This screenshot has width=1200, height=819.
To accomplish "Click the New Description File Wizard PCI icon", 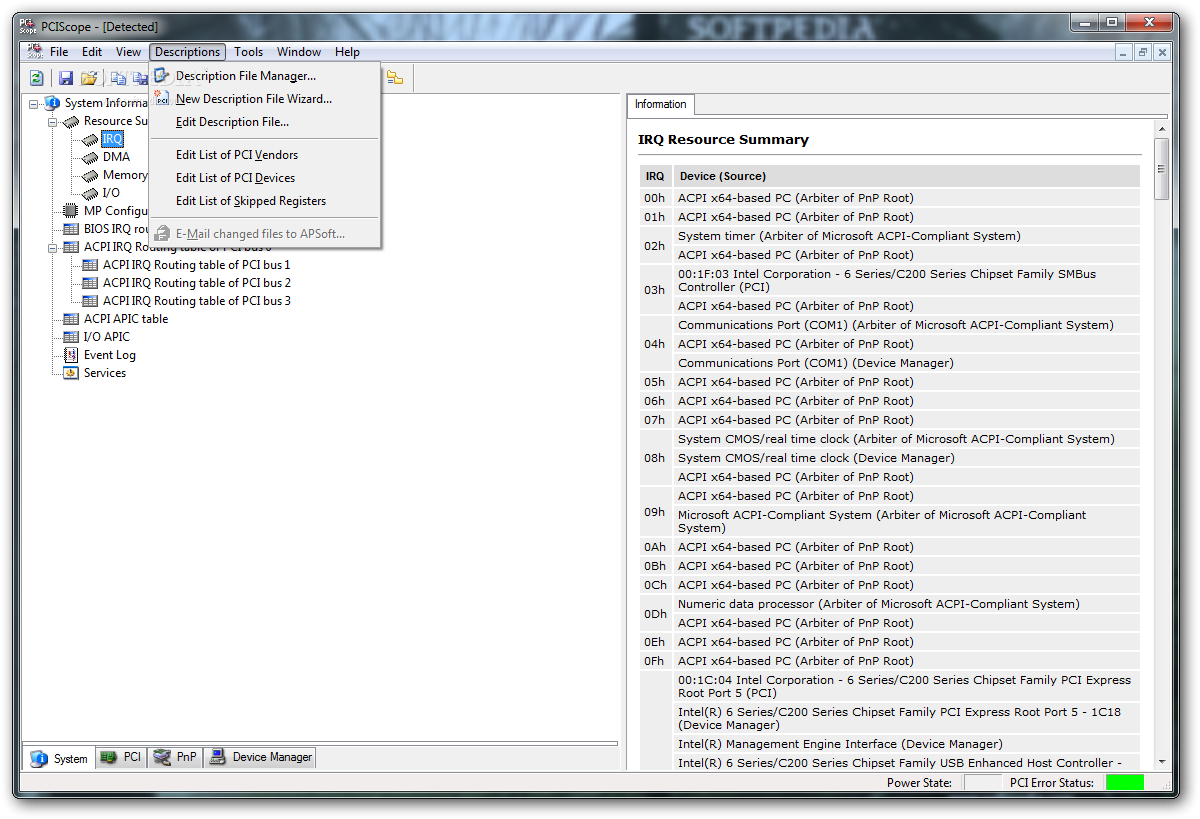I will click(162, 98).
